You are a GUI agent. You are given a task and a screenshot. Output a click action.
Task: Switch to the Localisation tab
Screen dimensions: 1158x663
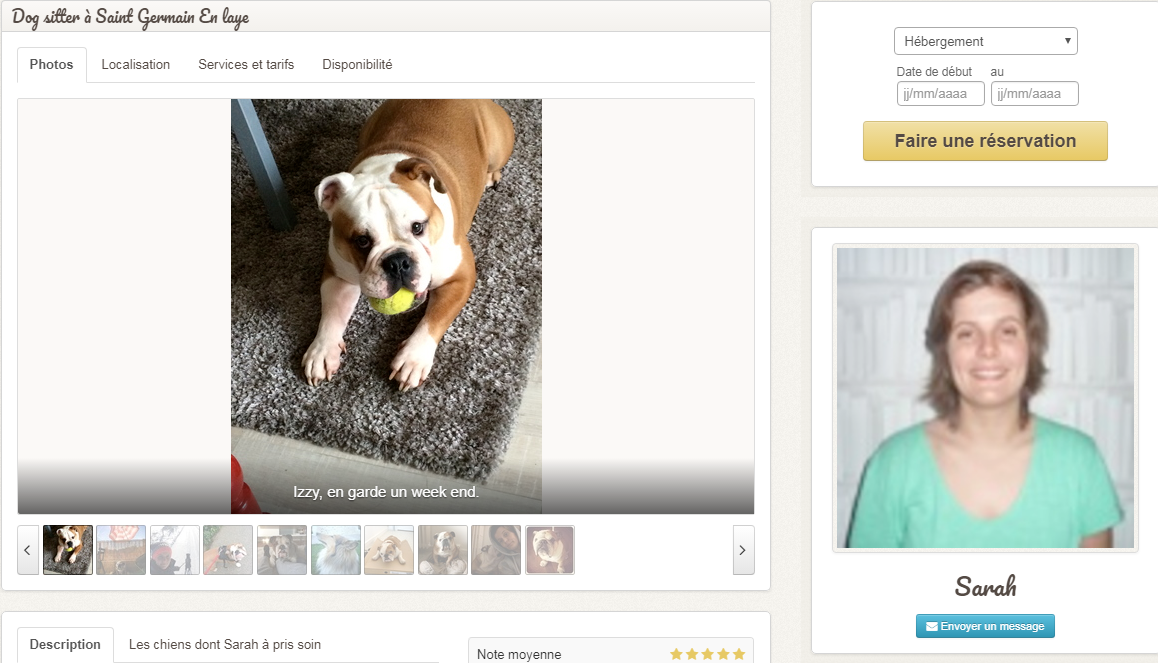[x=135, y=64]
